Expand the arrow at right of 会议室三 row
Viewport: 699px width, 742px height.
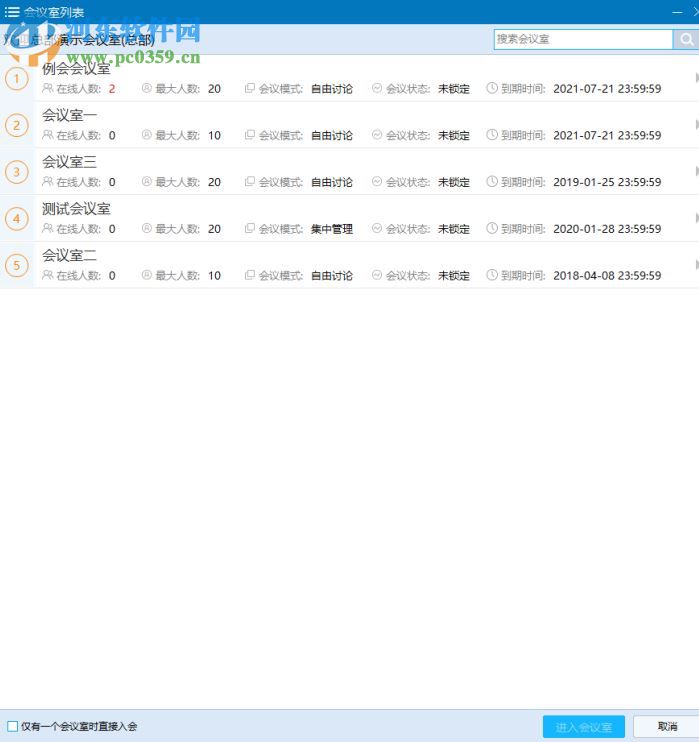click(697, 171)
